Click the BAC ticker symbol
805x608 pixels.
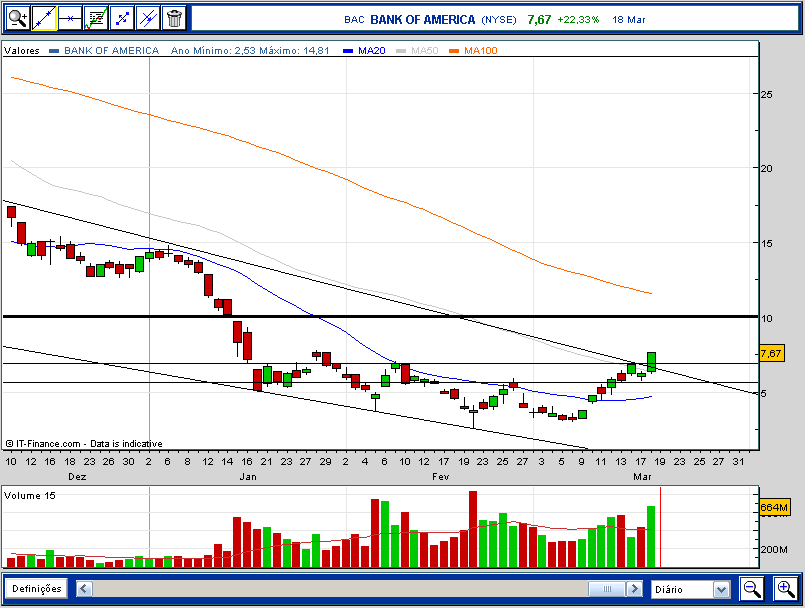pyautogui.click(x=354, y=20)
